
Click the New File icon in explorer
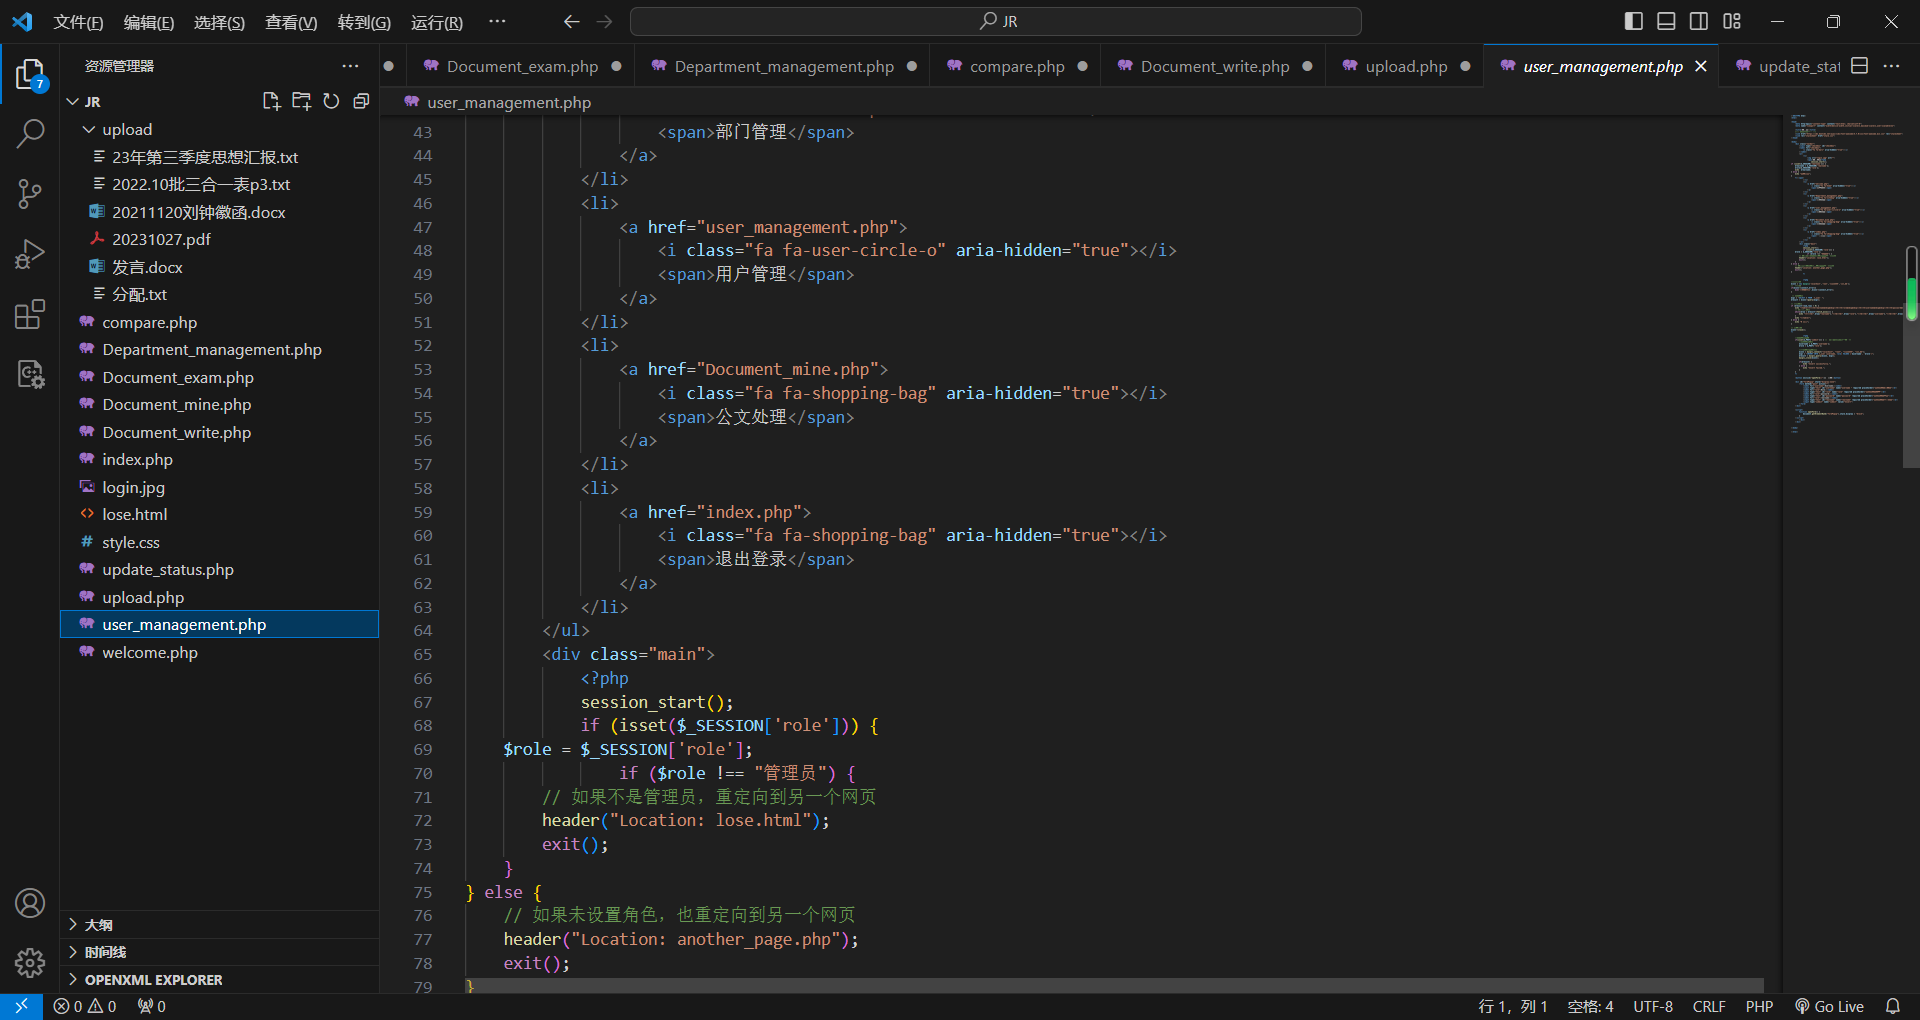point(271,101)
